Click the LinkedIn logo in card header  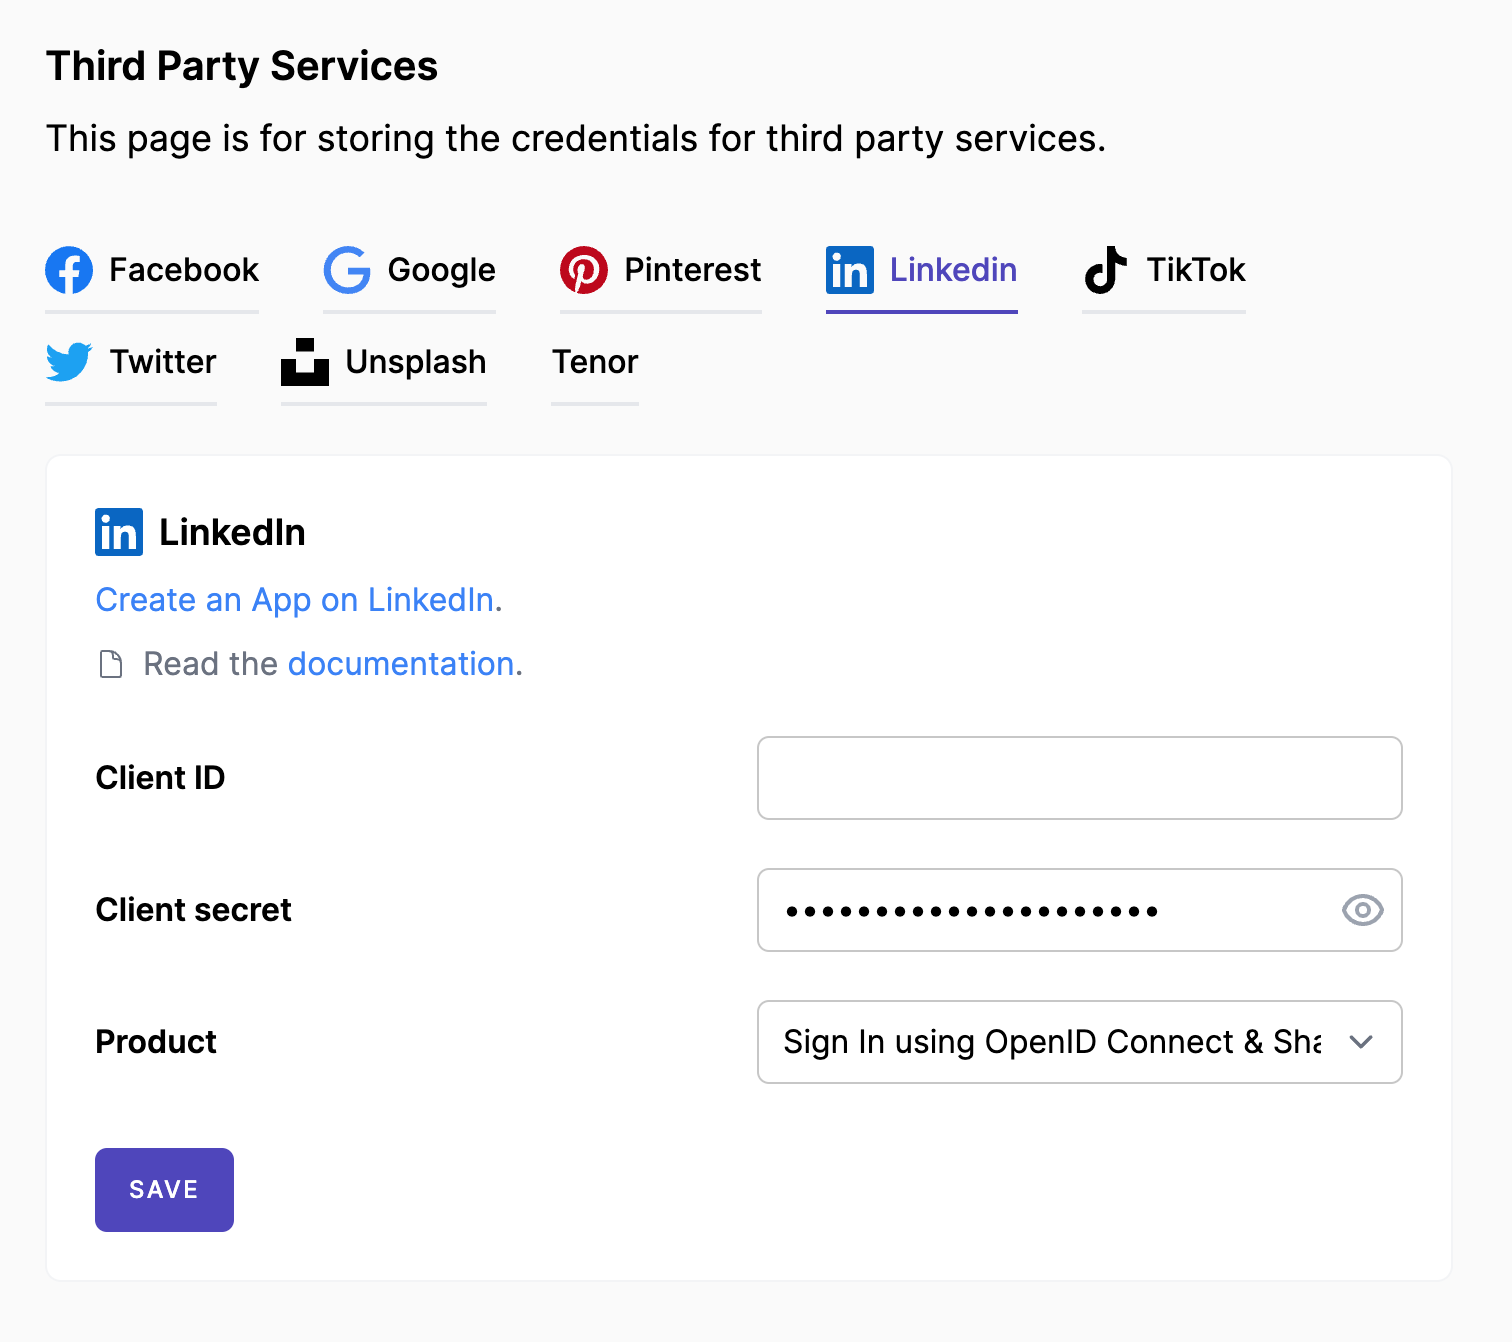tap(119, 532)
